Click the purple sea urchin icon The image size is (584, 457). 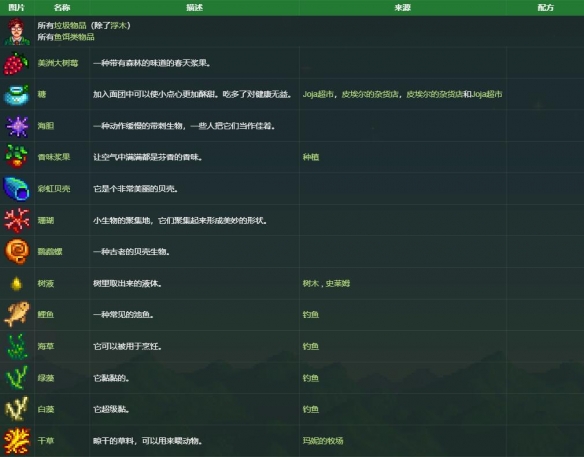[17, 126]
